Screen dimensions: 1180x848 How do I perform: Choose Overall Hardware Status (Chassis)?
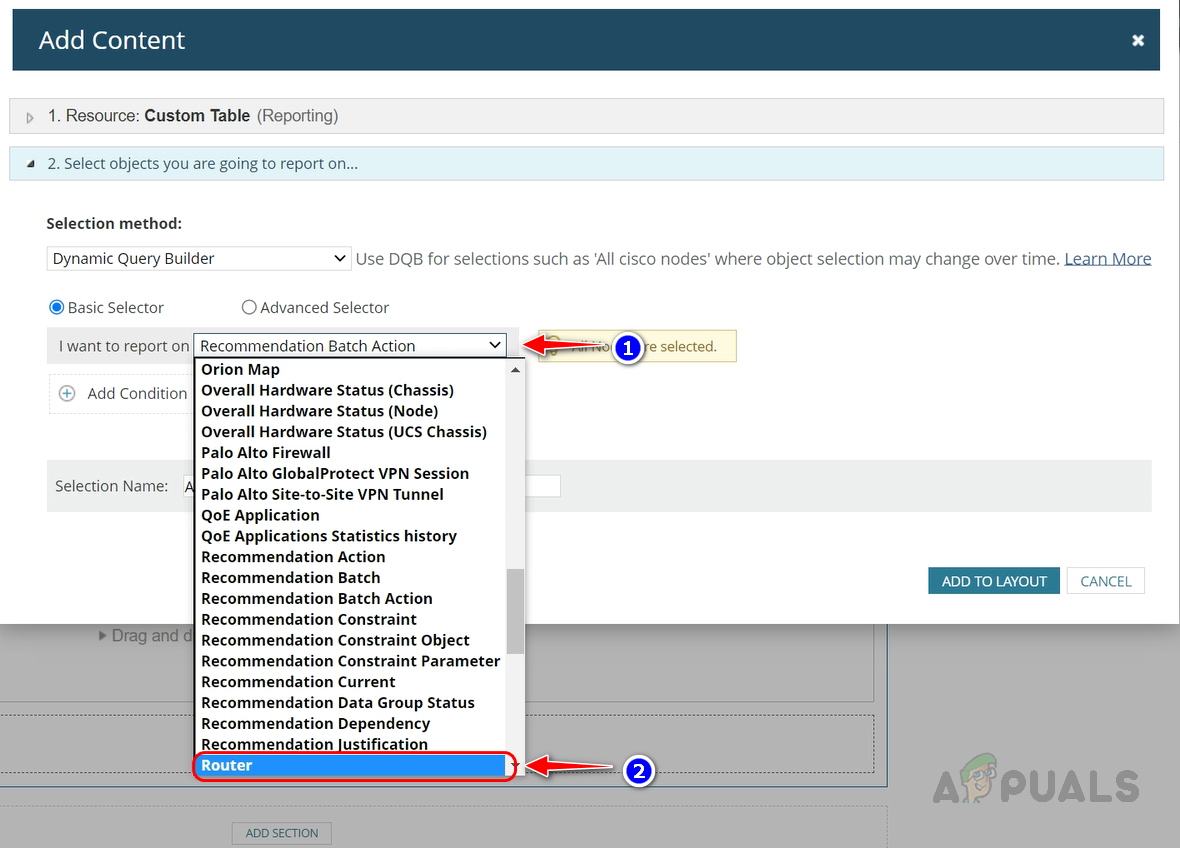[351, 391]
